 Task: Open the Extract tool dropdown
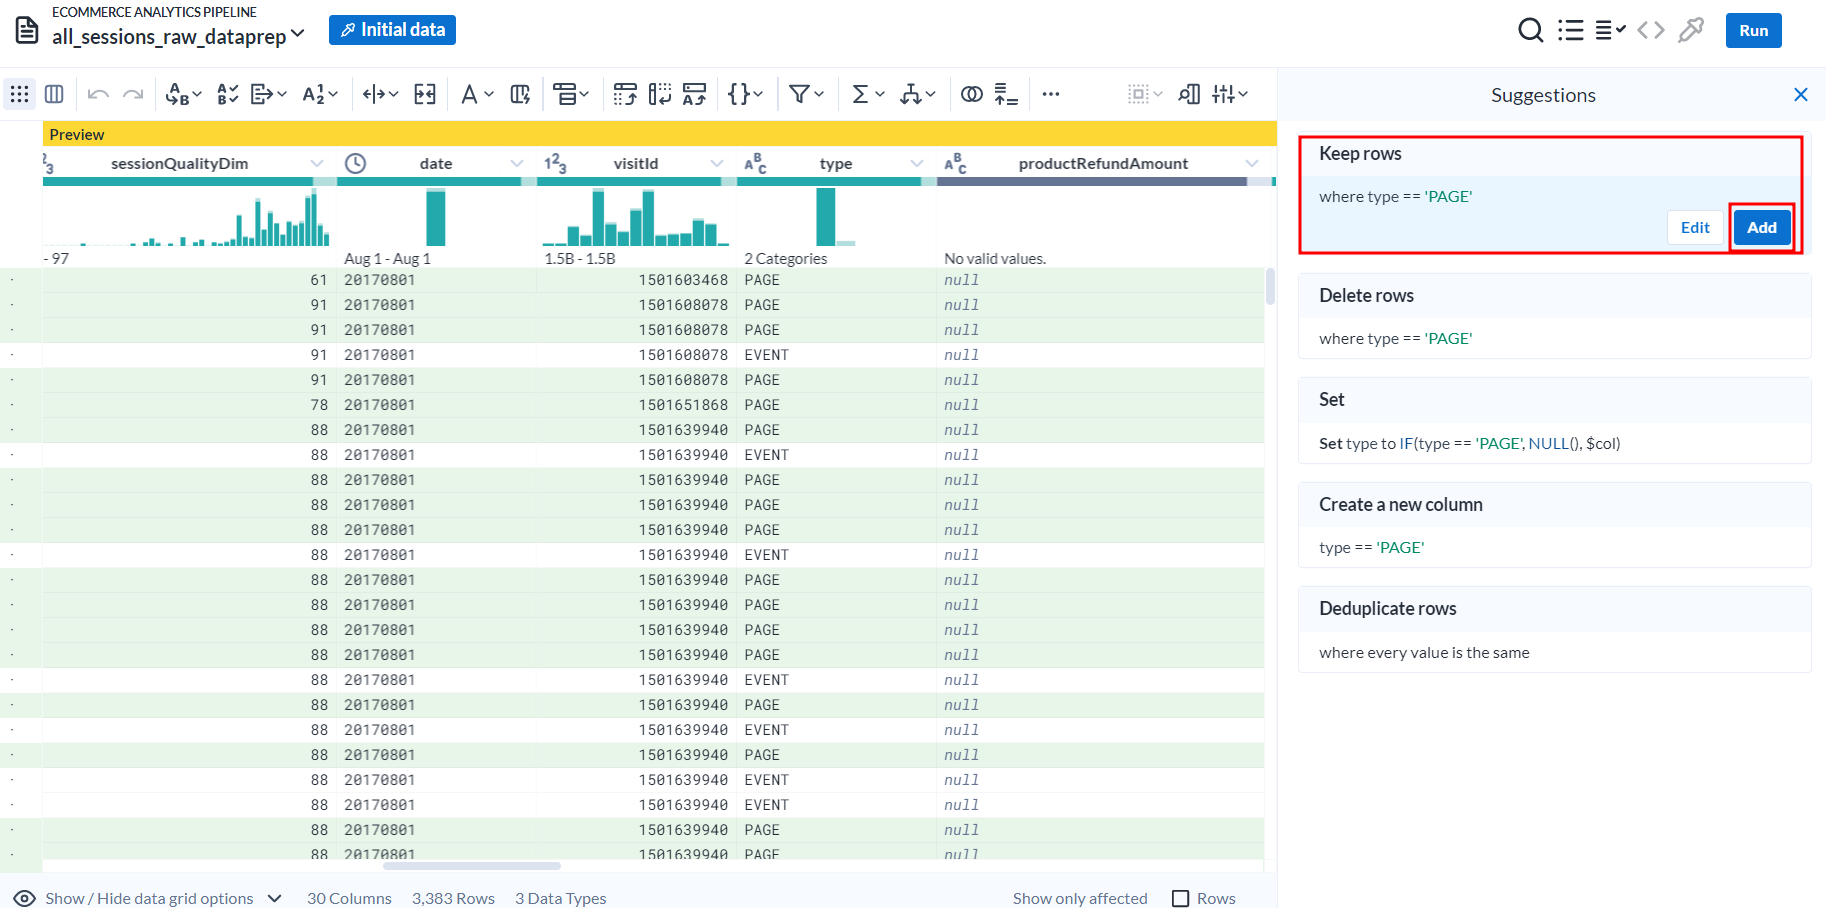(268, 94)
